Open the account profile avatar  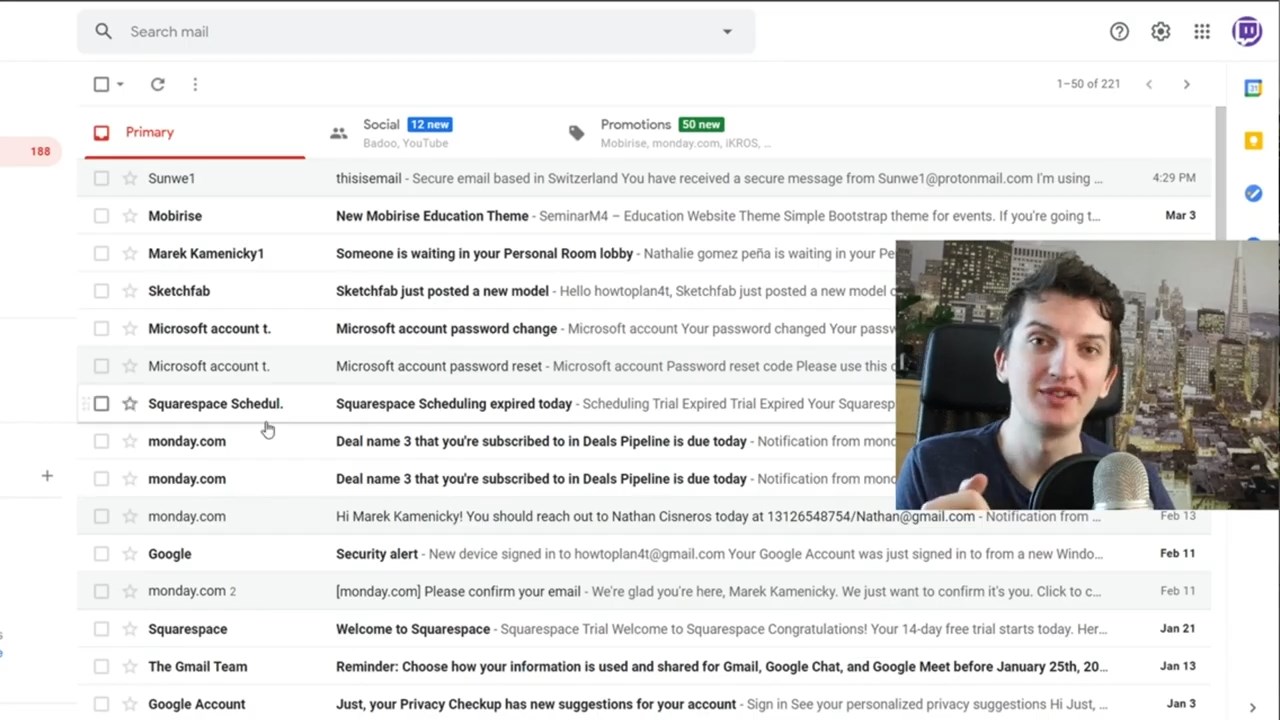click(x=1247, y=32)
